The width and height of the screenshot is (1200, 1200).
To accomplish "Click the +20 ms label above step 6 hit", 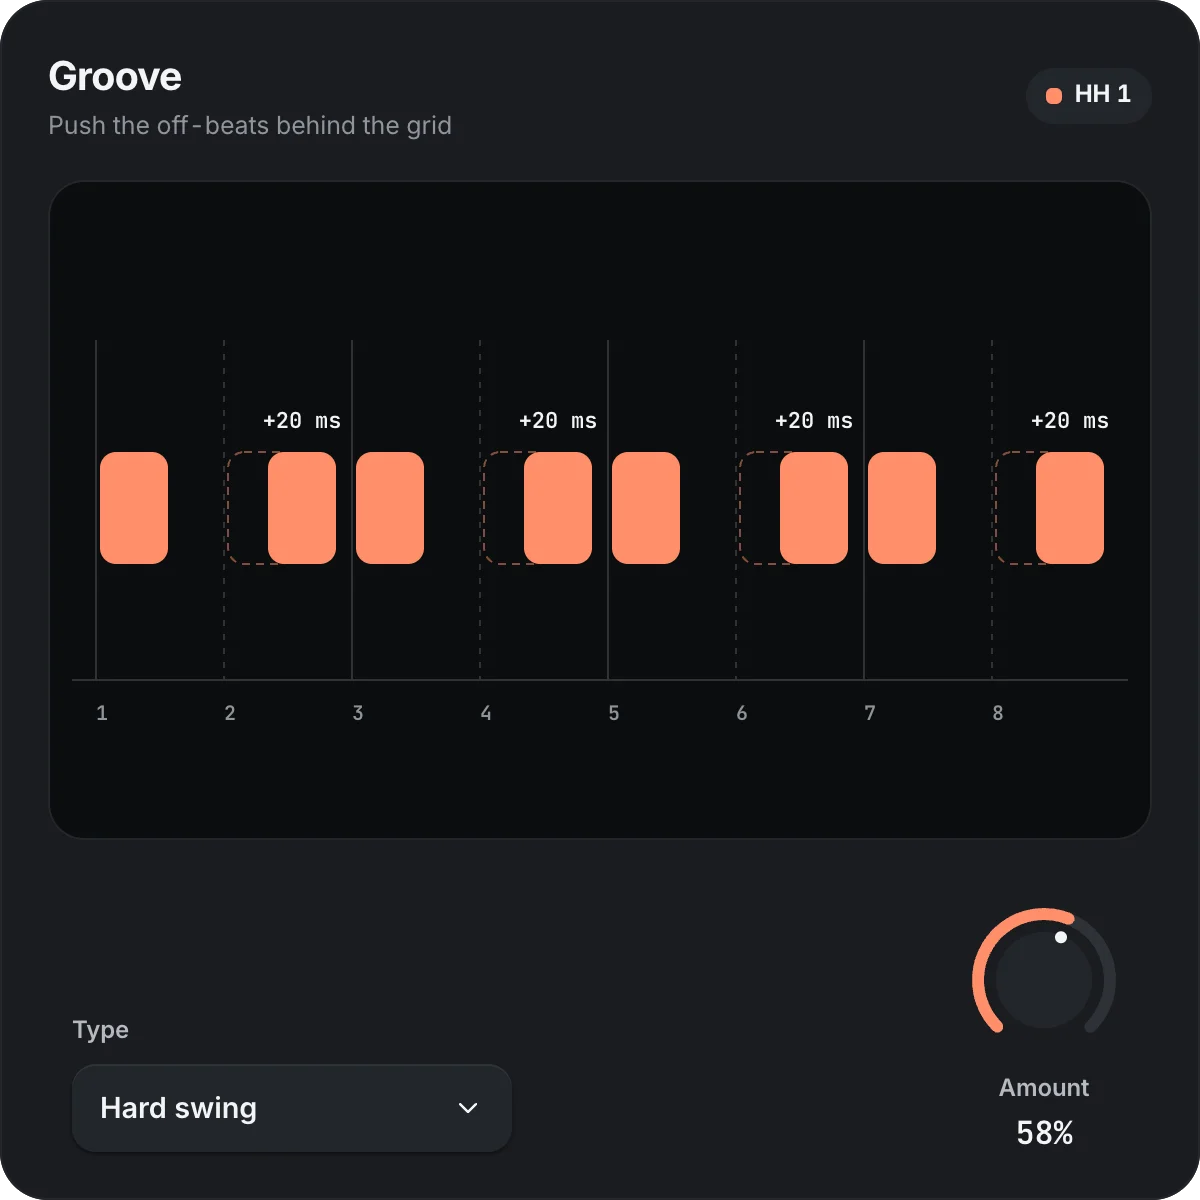I will [x=814, y=421].
